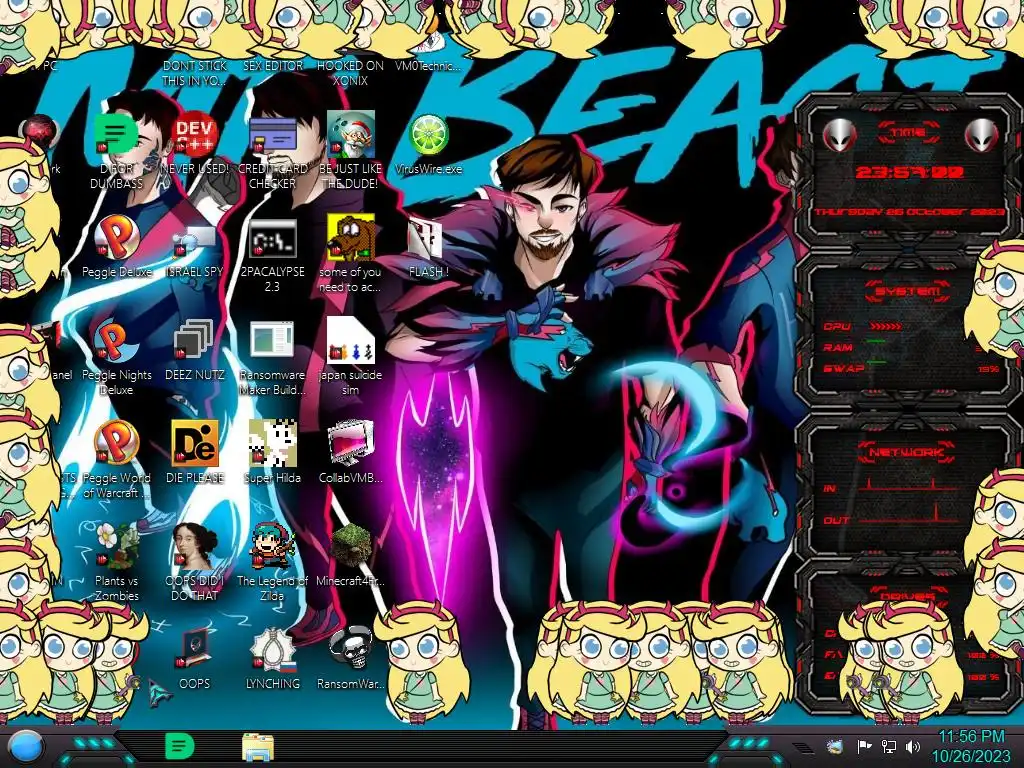Open the CREDIT CARD CHECKER shortcut
This screenshot has height=768, width=1024.
pyautogui.click(x=272, y=135)
